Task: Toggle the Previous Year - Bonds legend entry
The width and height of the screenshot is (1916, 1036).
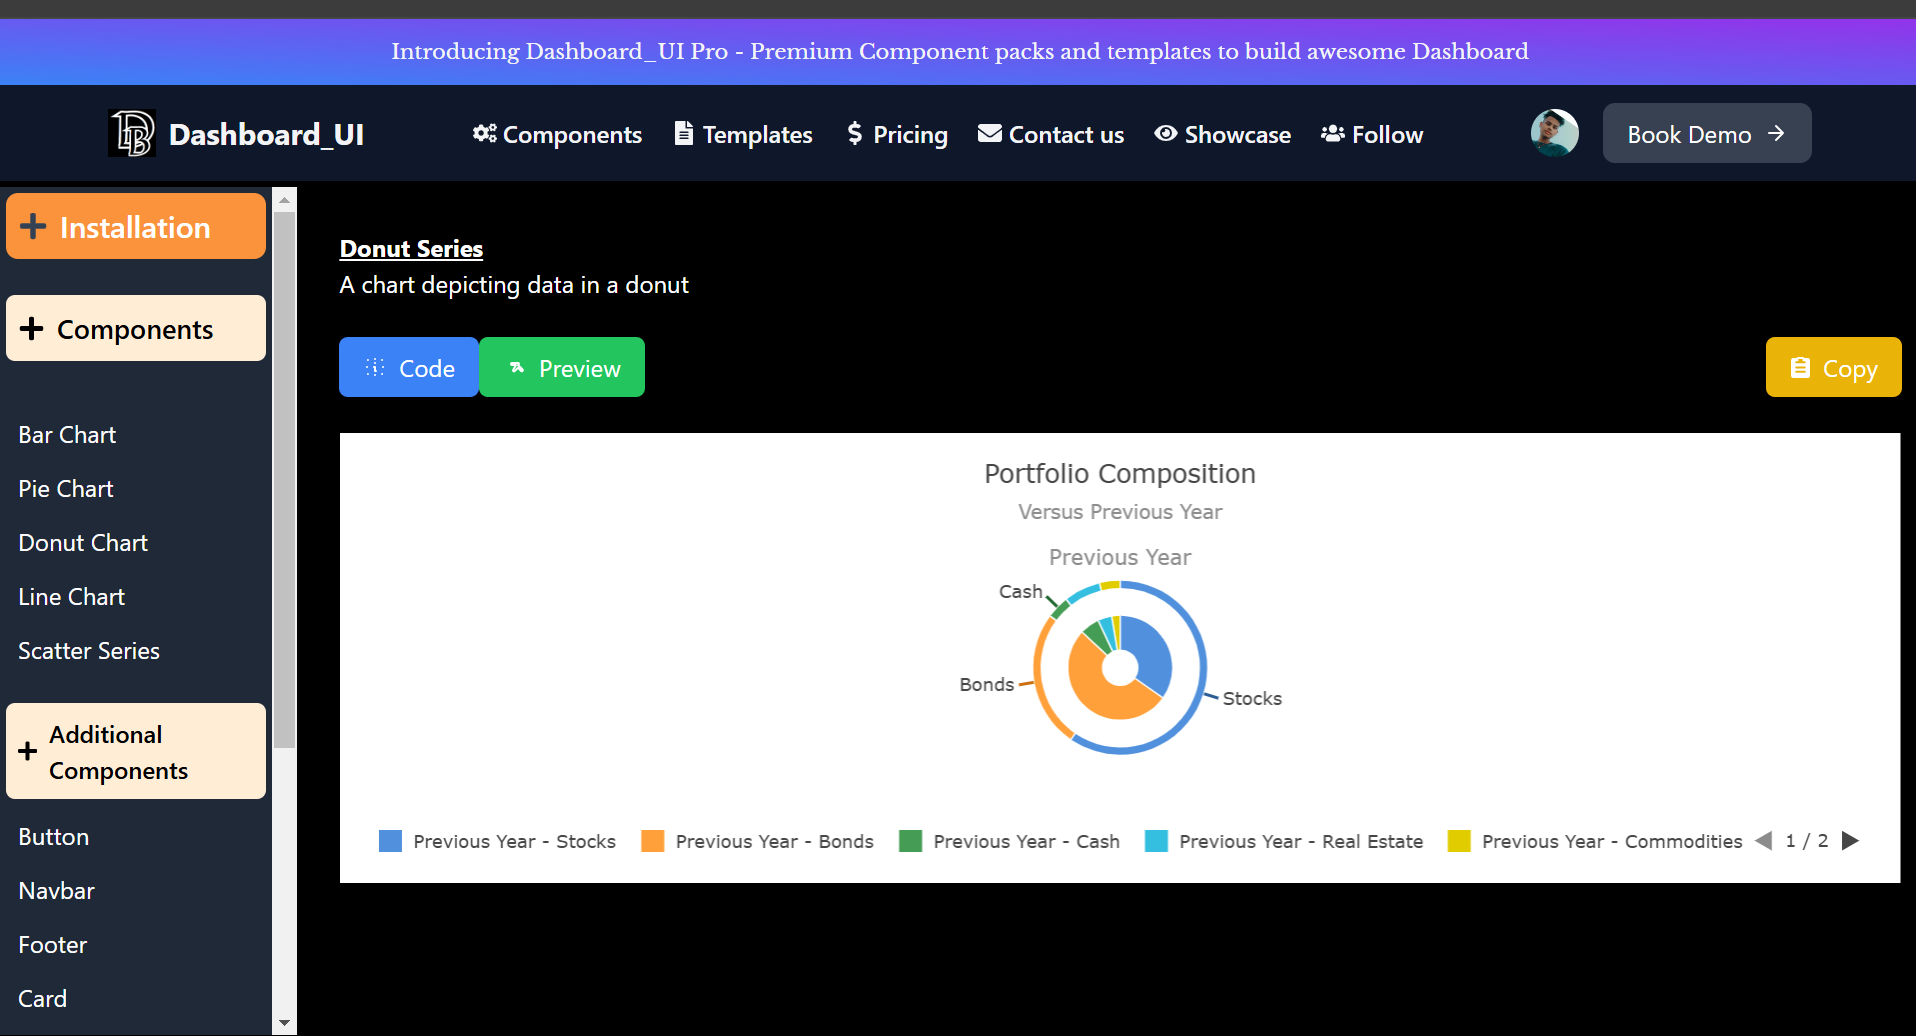Action: coord(760,841)
